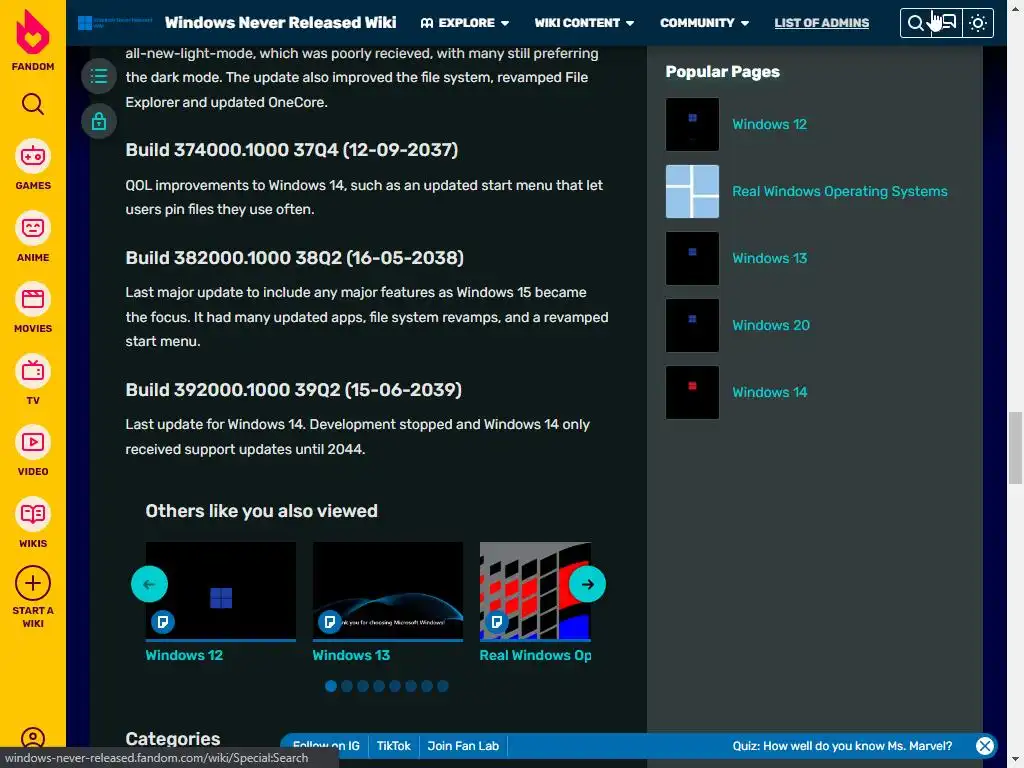Screen dimensions: 1024x768
Task: Open the Discuss speech bubble icon
Action: tap(947, 23)
